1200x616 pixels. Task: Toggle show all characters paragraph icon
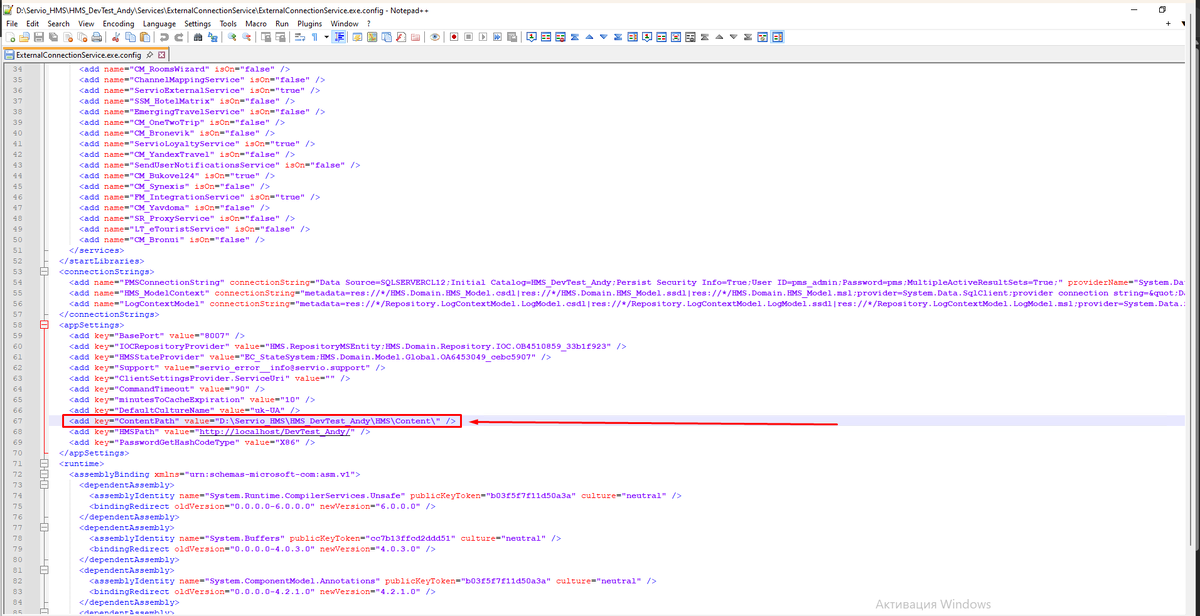[315, 36]
